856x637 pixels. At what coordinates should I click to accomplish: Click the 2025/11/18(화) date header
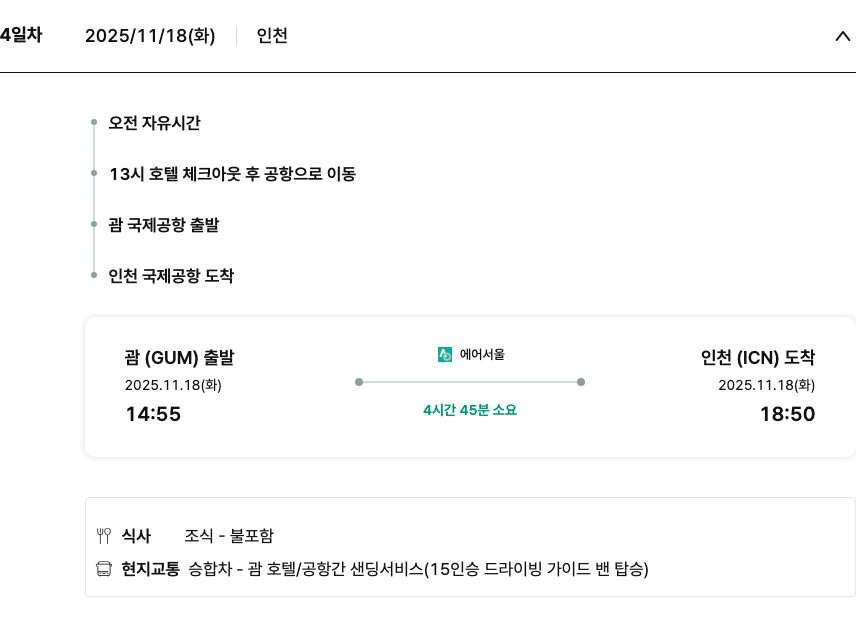(x=150, y=36)
